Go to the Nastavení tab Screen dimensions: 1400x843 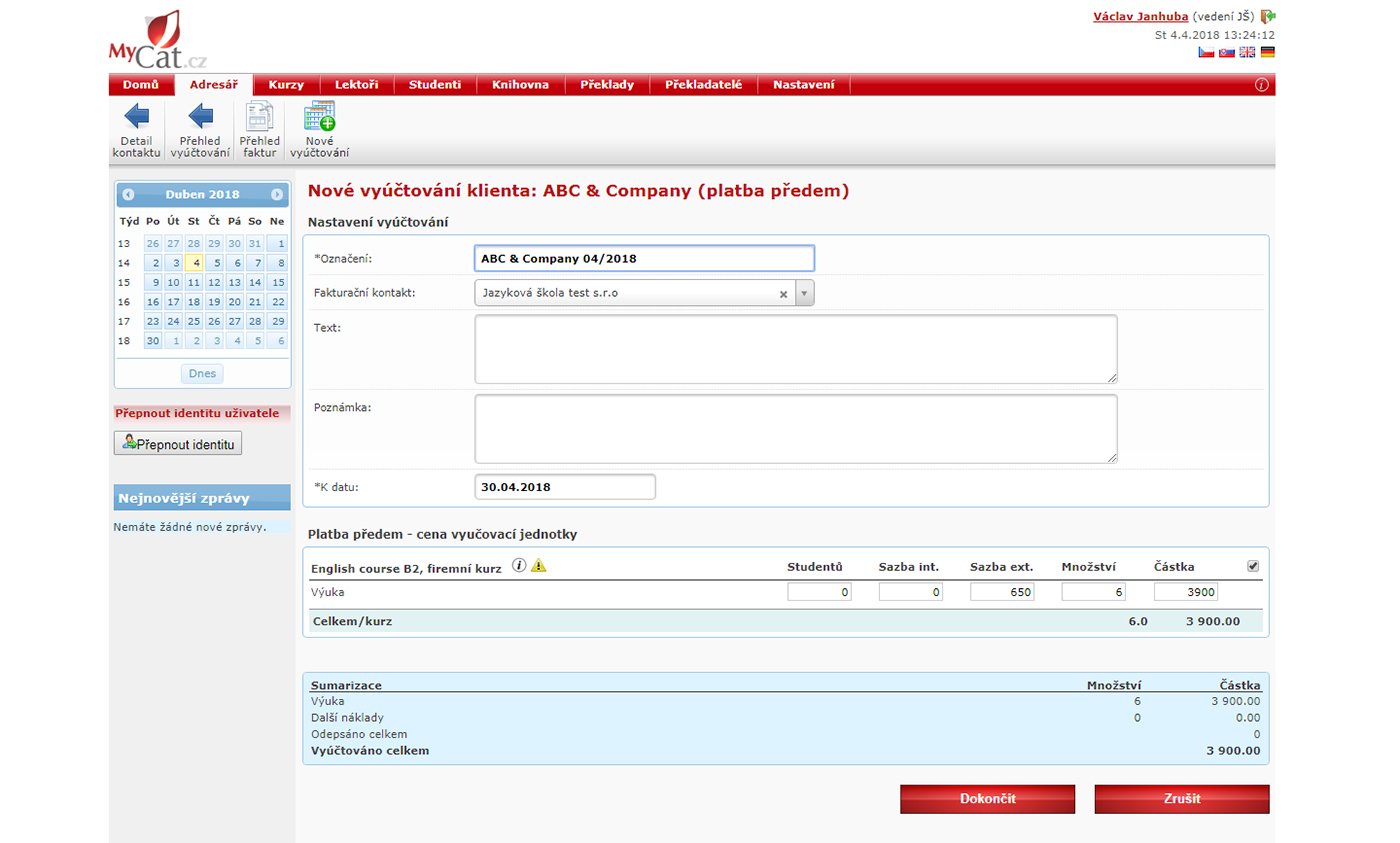pyautogui.click(x=803, y=85)
